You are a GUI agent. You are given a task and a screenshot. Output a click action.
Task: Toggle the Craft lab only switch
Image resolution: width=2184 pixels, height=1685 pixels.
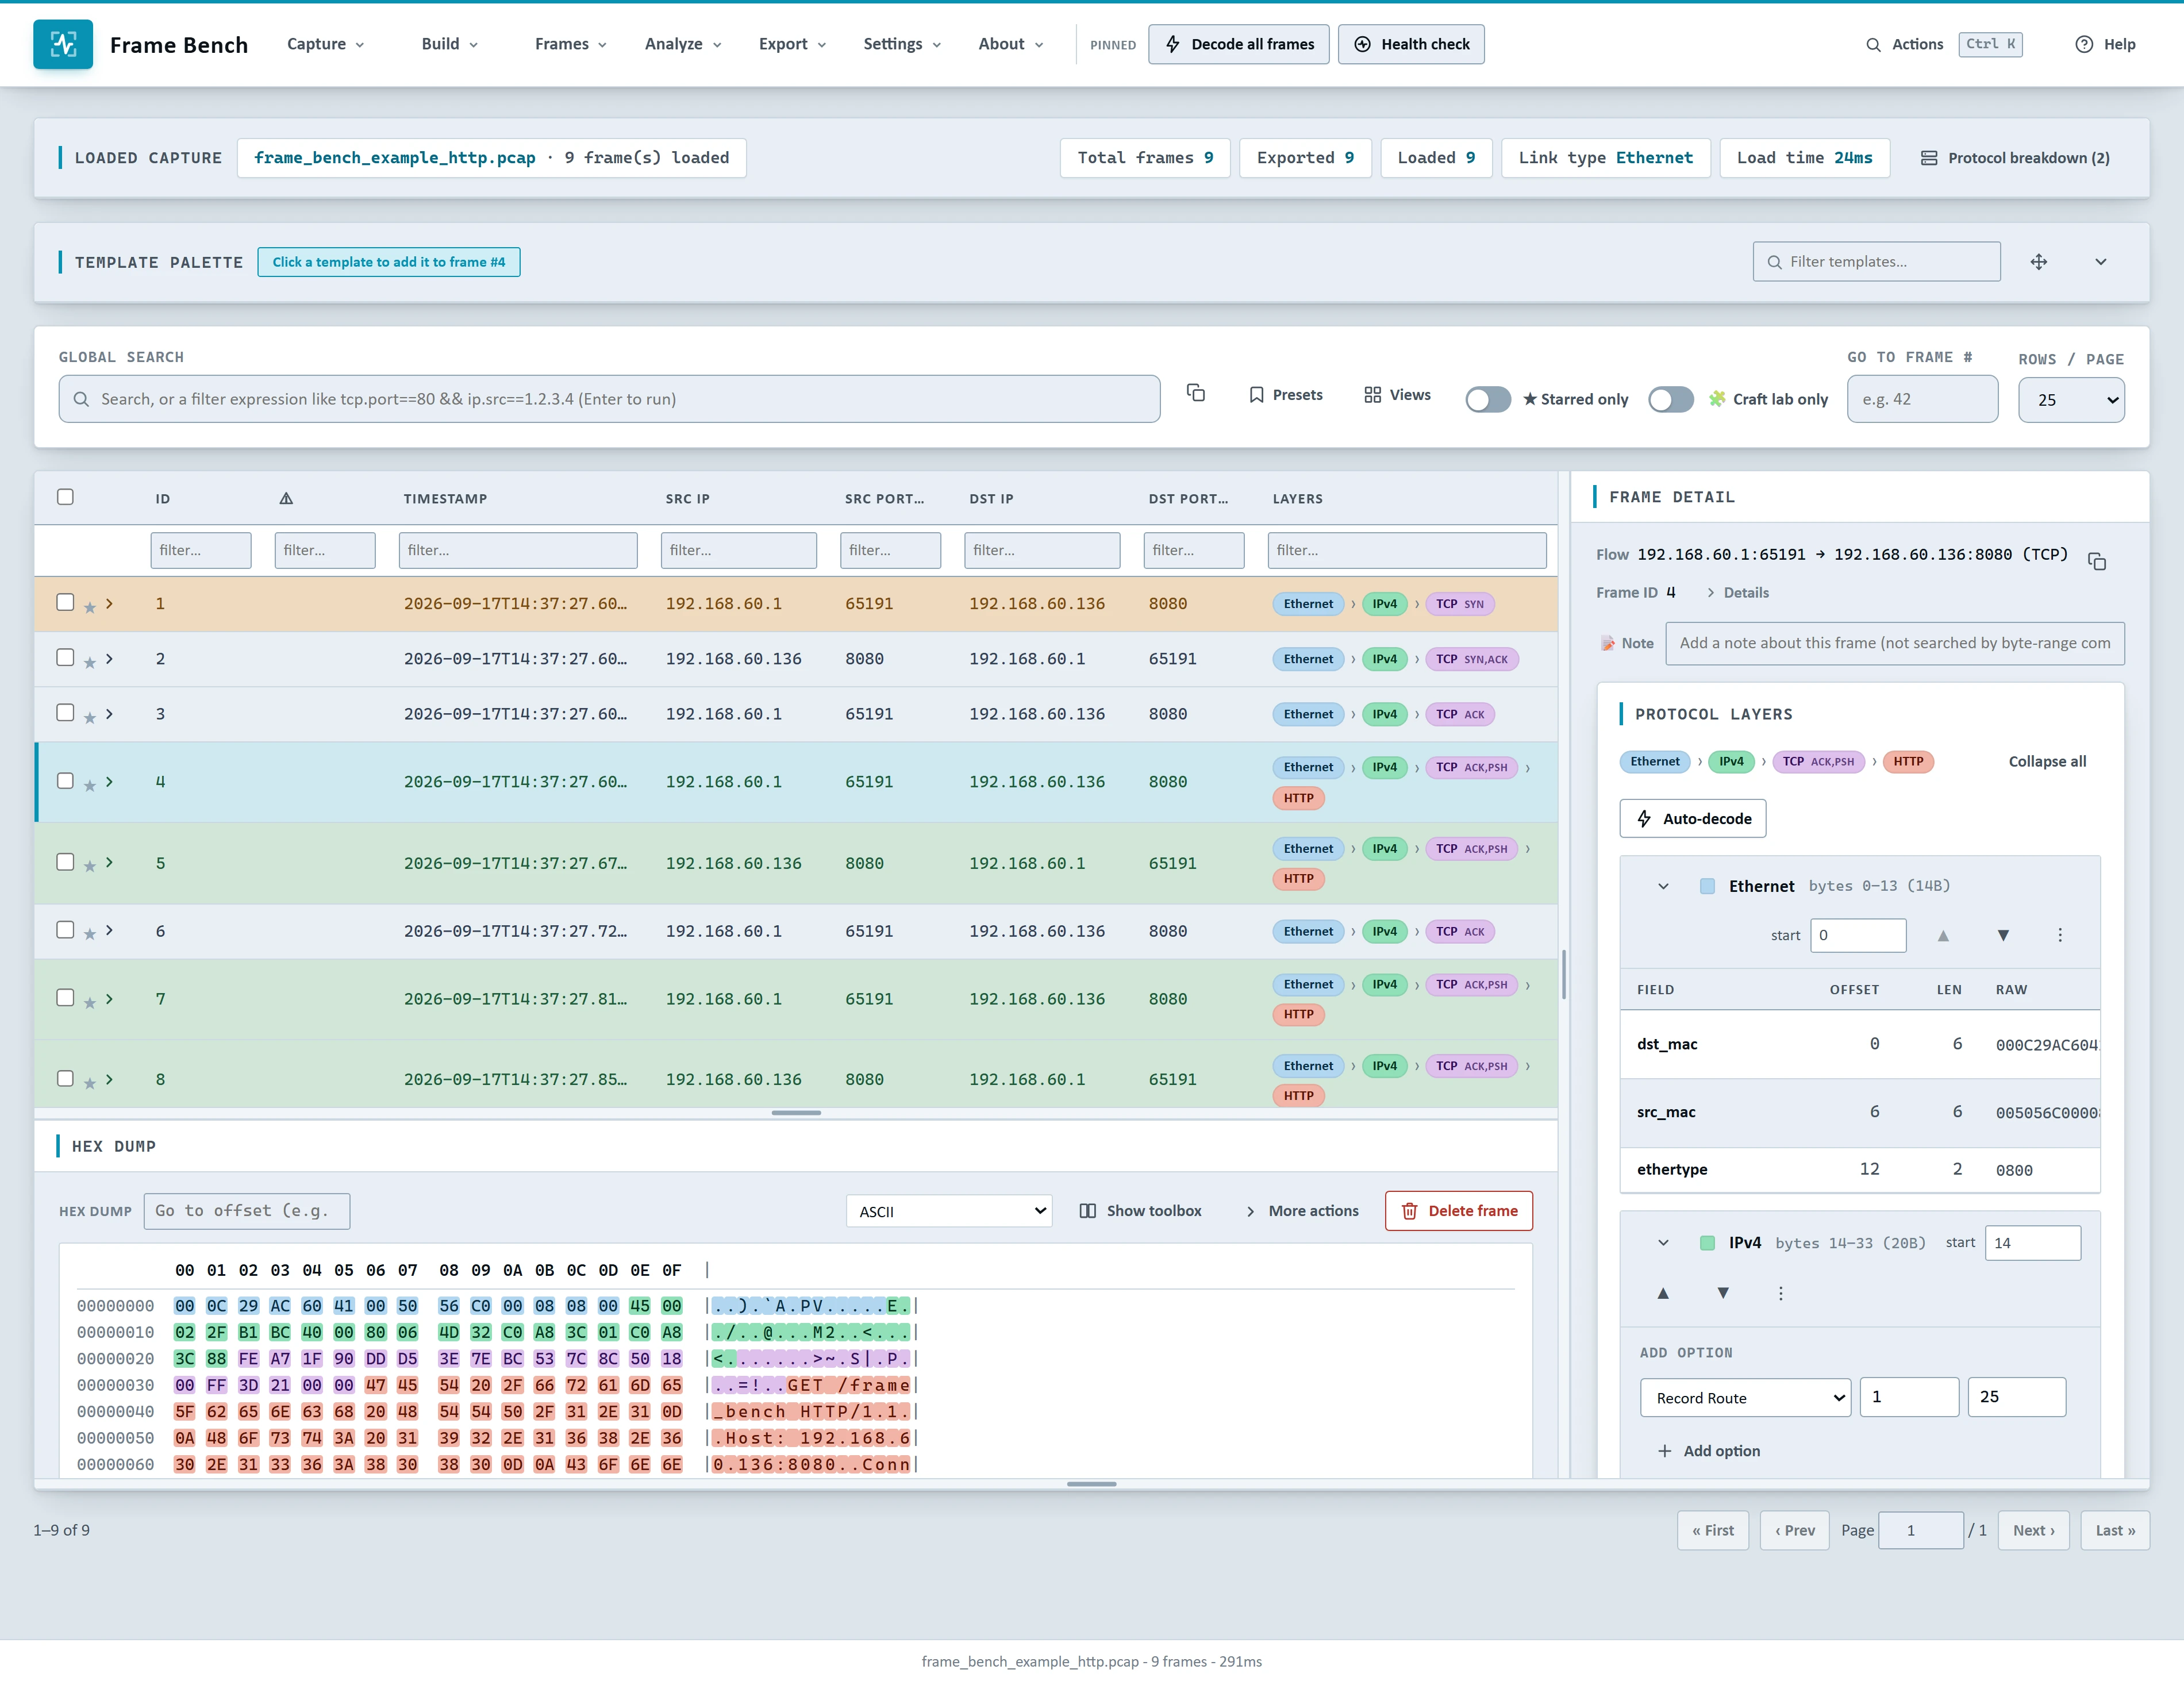[x=1671, y=399]
